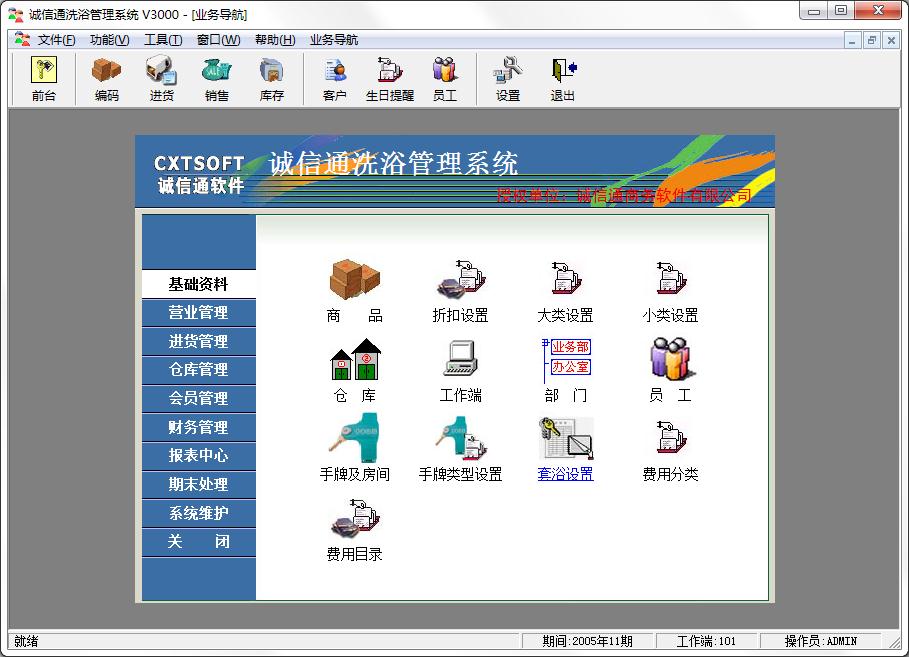Screen dimensions: 909x657
Task: Select 期末处理 in the sidebar
Action: [x=198, y=484]
